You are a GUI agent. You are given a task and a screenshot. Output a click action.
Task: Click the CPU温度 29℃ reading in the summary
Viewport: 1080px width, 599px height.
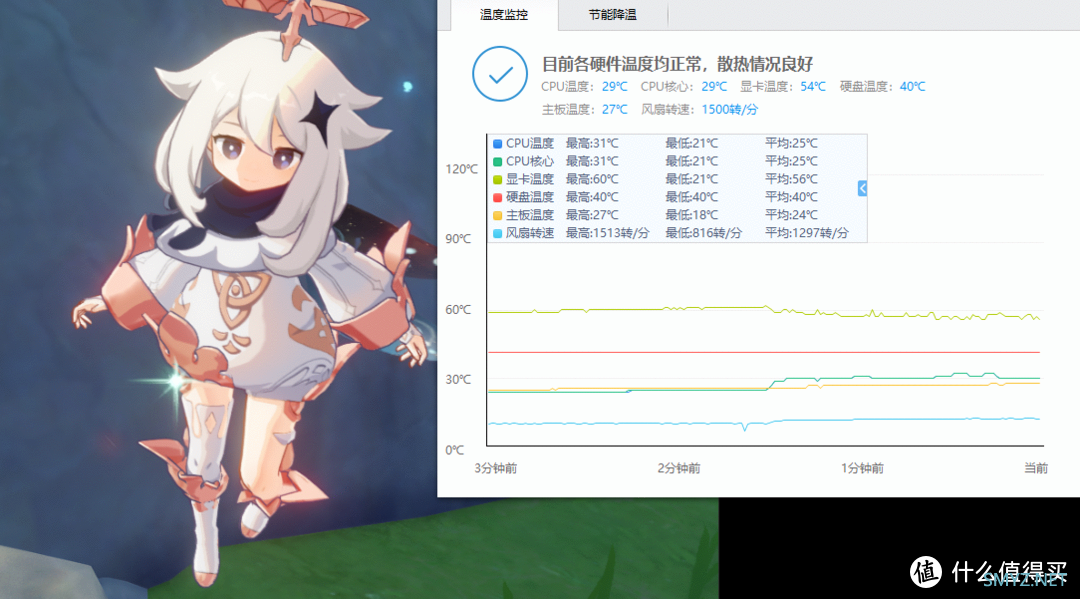[614, 87]
